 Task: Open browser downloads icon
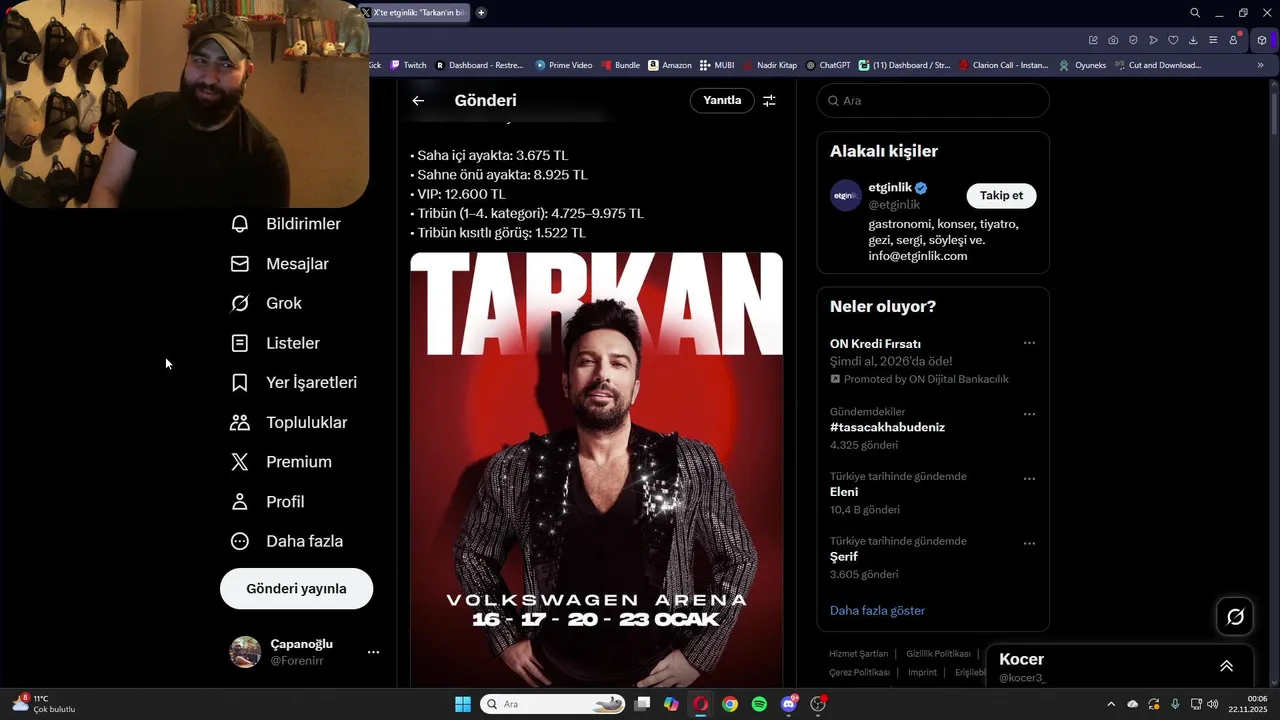point(1193,40)
